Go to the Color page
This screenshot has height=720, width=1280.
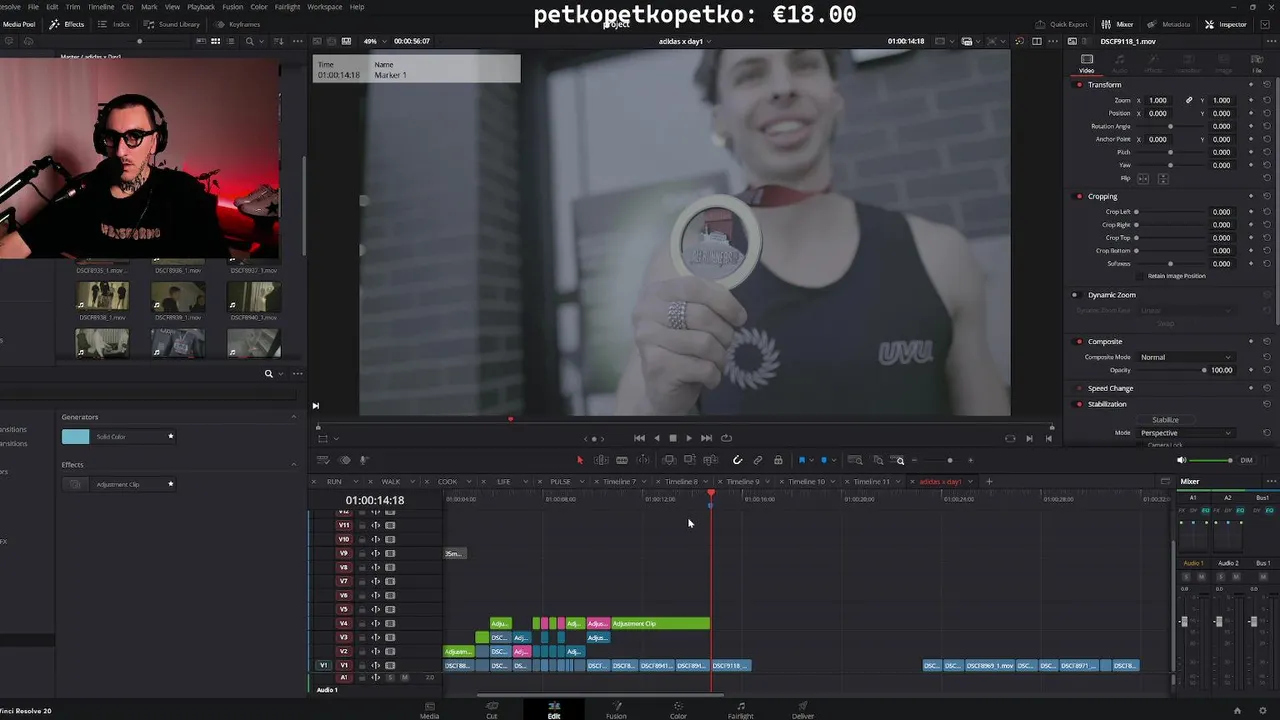click(x=678, y=710)
